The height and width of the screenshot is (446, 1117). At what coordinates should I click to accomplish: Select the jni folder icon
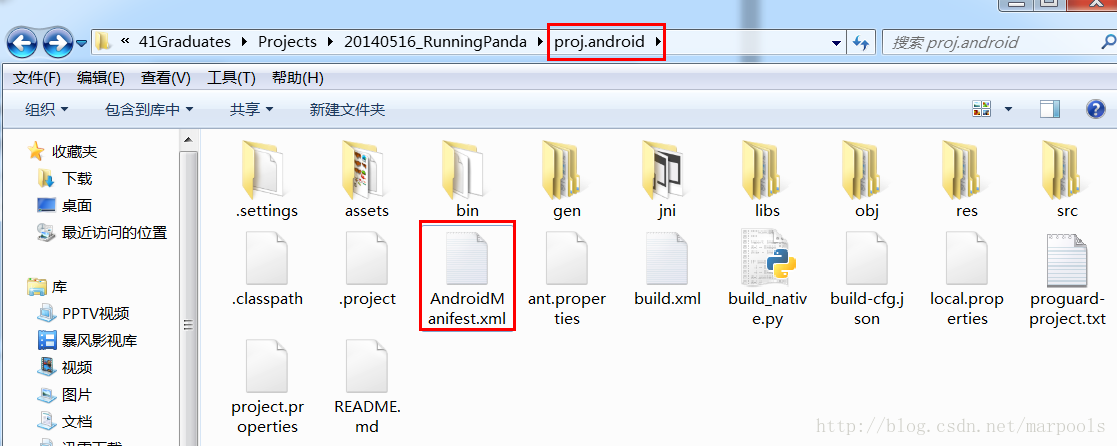667,170
